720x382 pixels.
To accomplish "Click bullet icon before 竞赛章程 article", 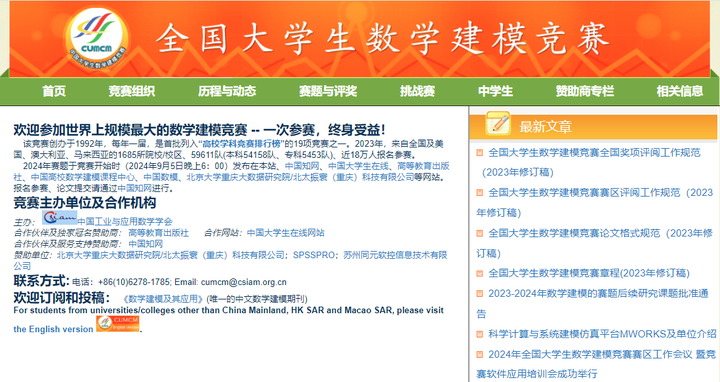I will tap(480, 273).
